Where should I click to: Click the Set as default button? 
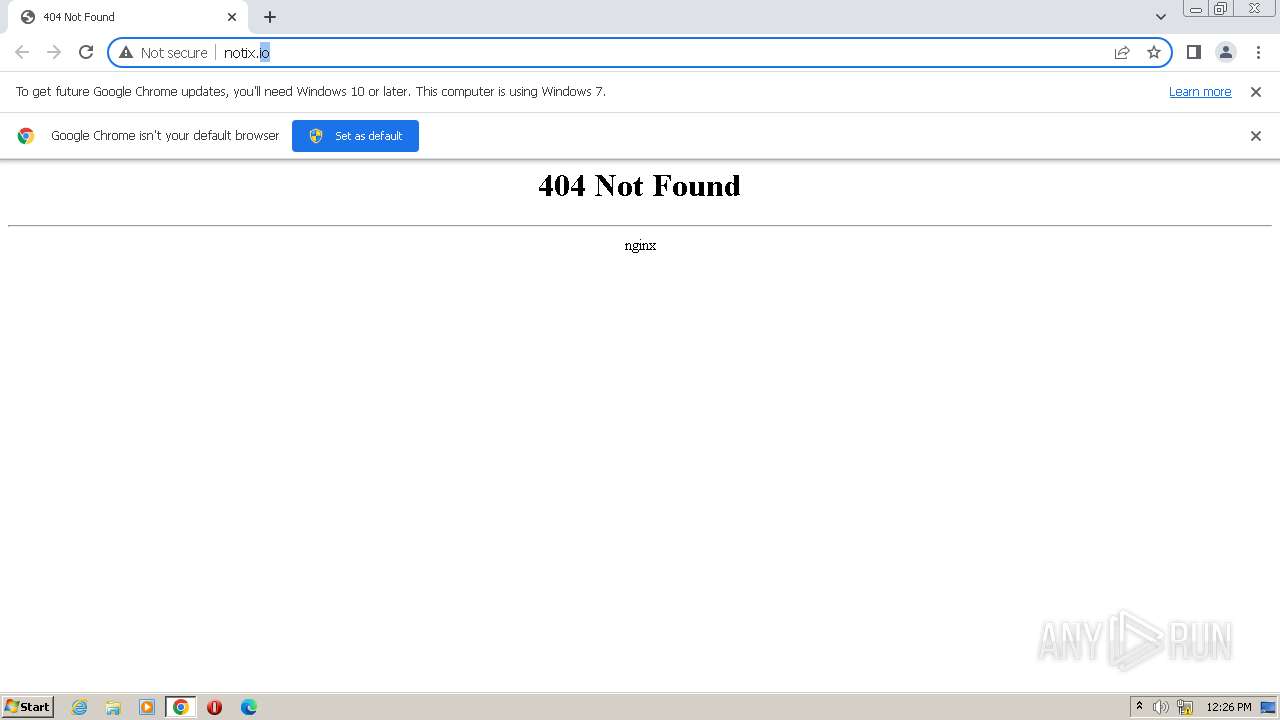(355, 136)
